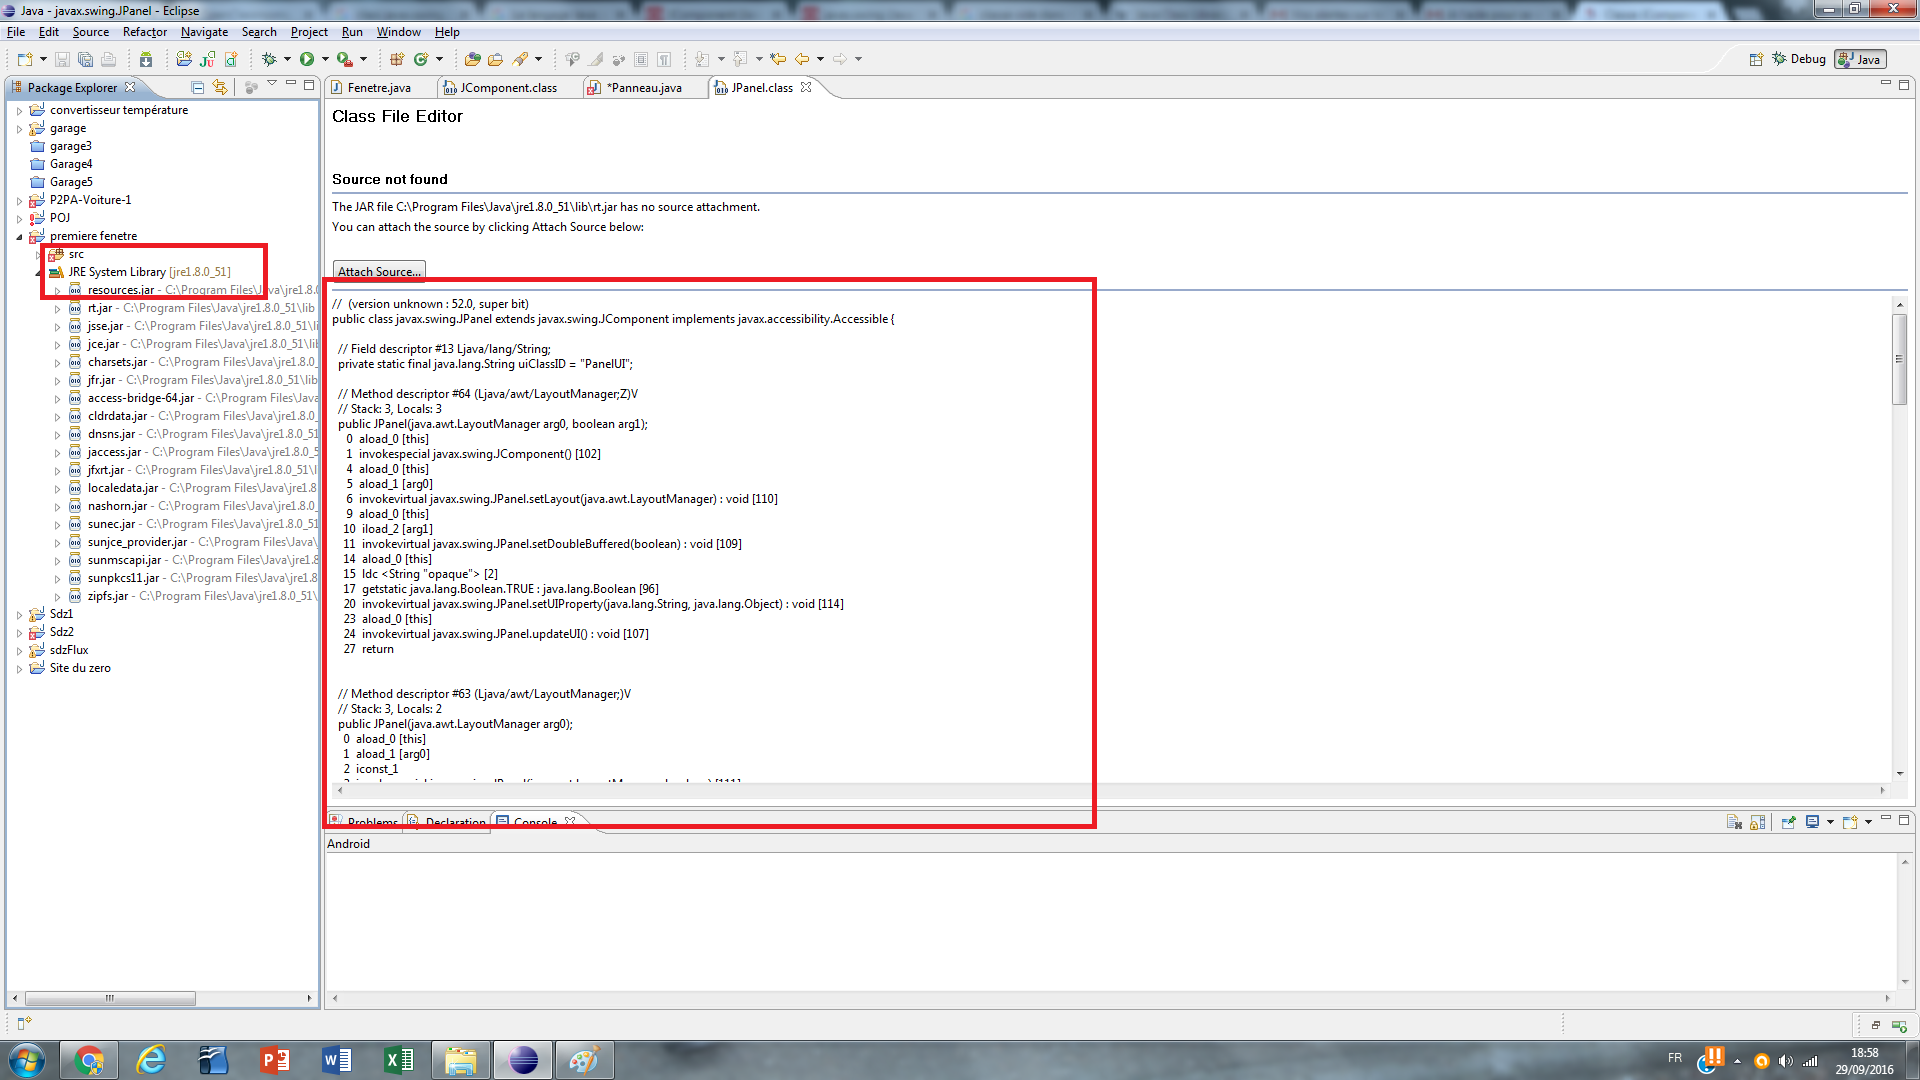Switch to the Java perspective
1920x1080 pixels.
(x=1861, y=60)
